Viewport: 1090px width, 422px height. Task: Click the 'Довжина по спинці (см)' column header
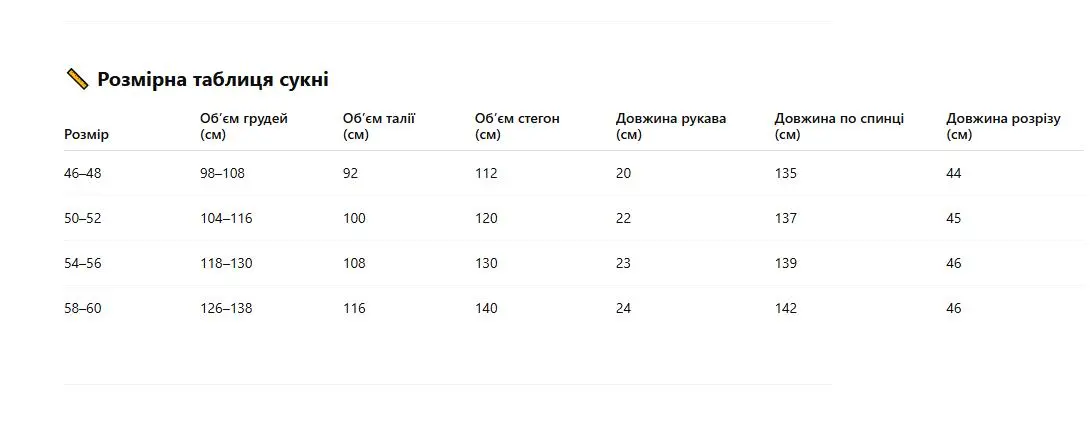tap(839, 127)
